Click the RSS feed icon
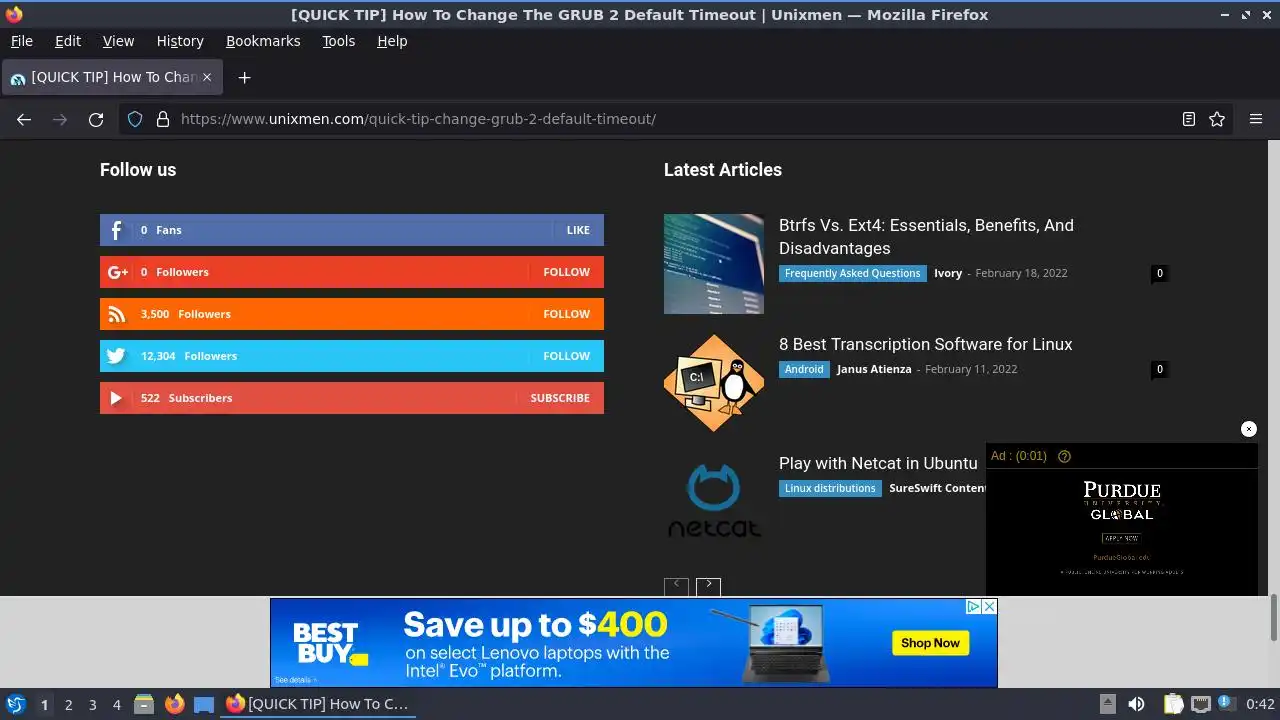This screenshot has height=720, width=1280. [x=117, y=314]
